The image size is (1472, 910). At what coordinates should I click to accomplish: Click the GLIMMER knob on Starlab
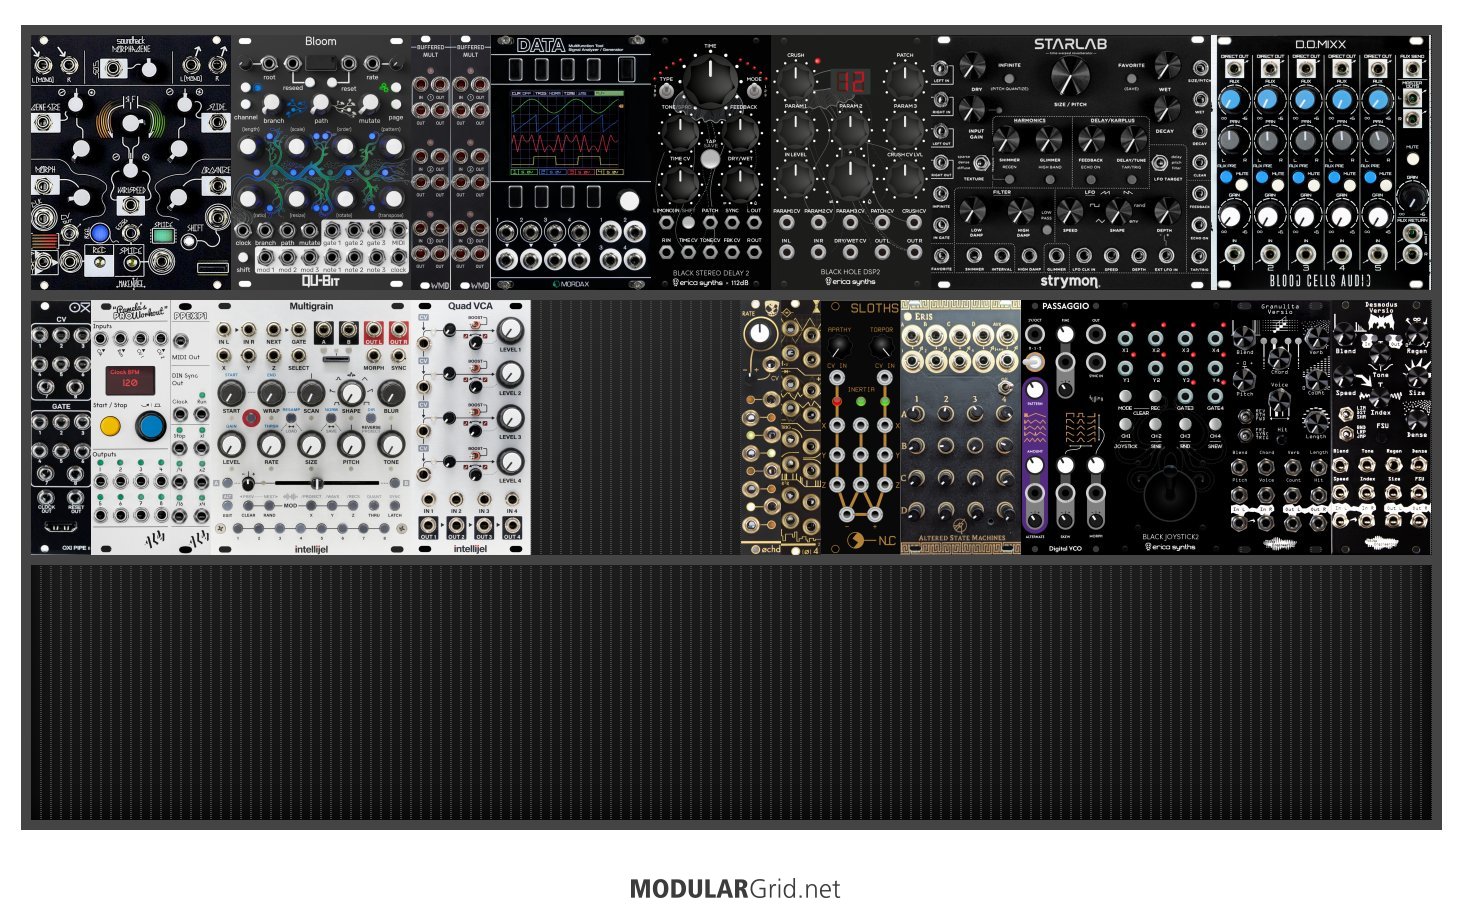[x=1050, y=140]
